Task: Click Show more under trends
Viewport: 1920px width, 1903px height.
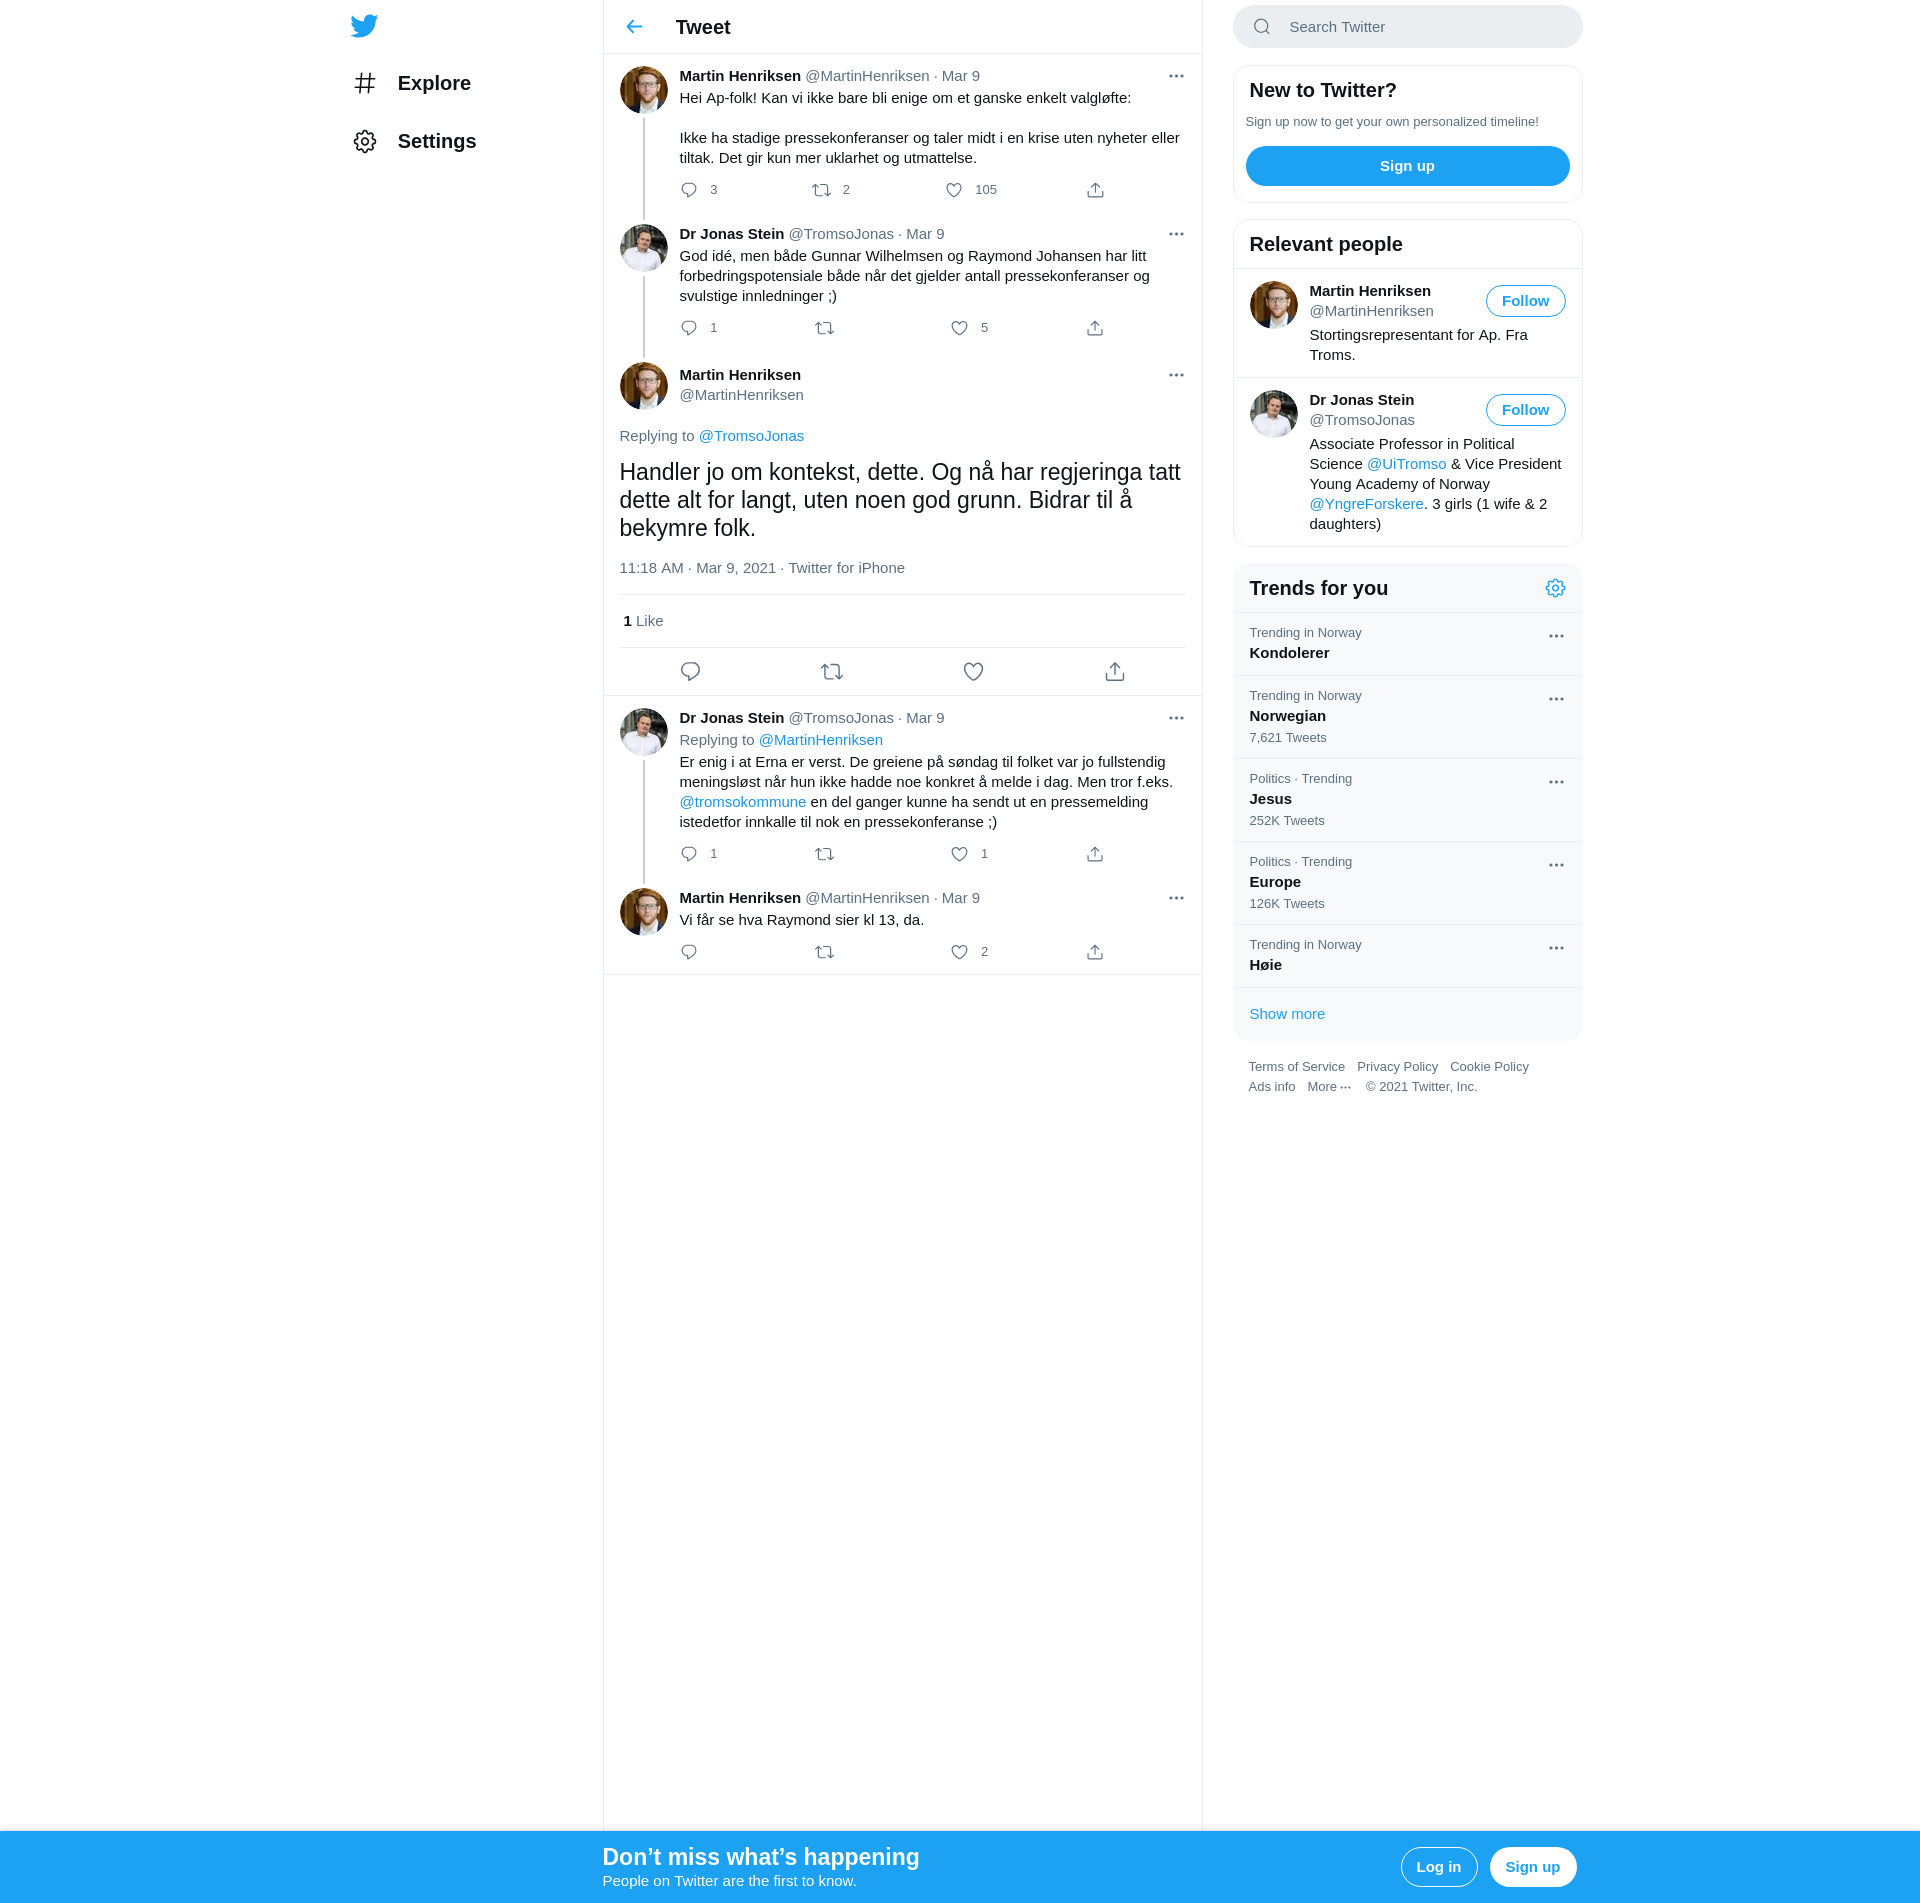Action: point(1287,1014)
